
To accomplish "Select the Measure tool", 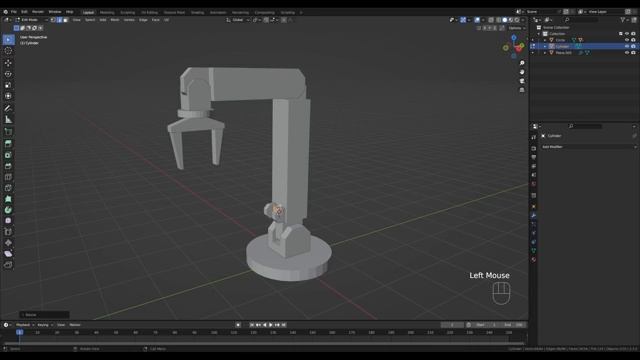I will pyautogui.click(x=8, y=119).
